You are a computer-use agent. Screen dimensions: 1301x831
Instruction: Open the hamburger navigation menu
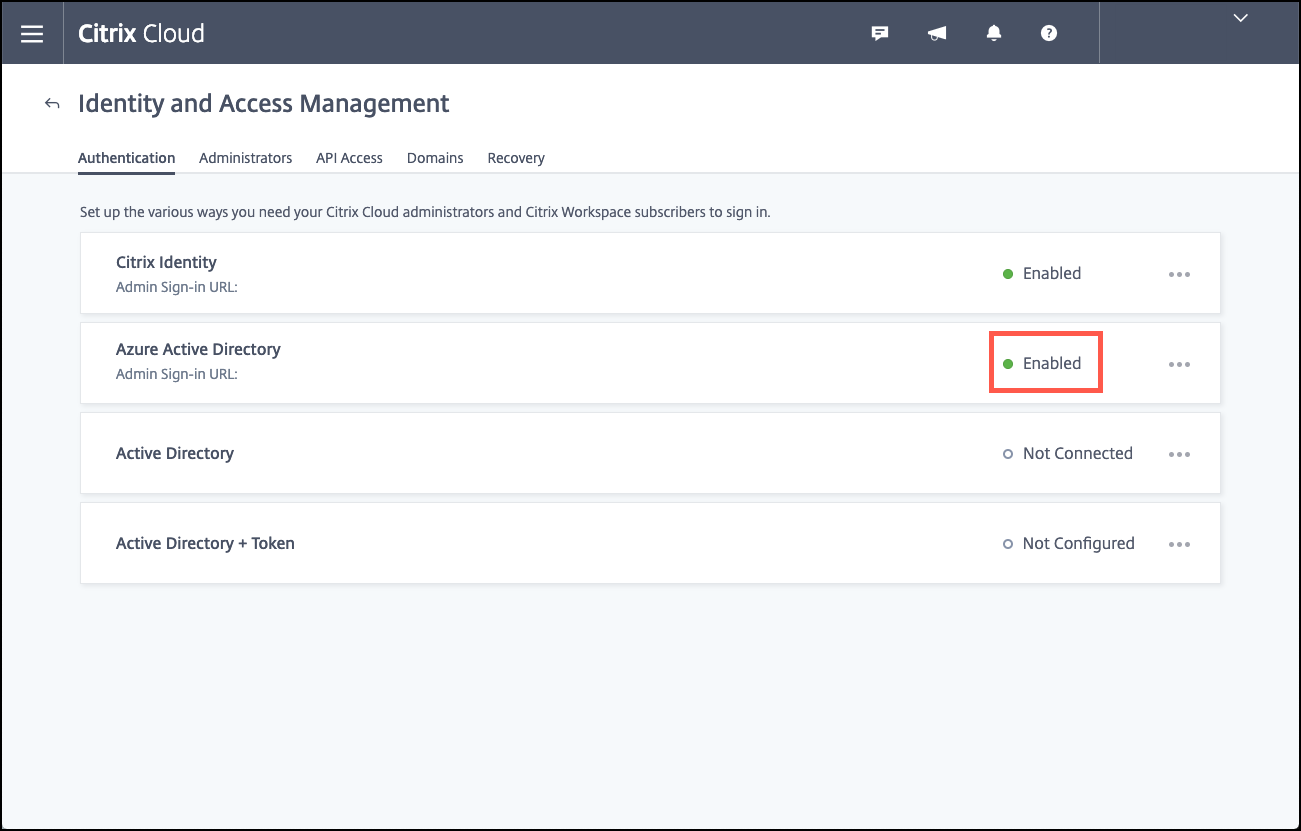(x=32, y=33)
